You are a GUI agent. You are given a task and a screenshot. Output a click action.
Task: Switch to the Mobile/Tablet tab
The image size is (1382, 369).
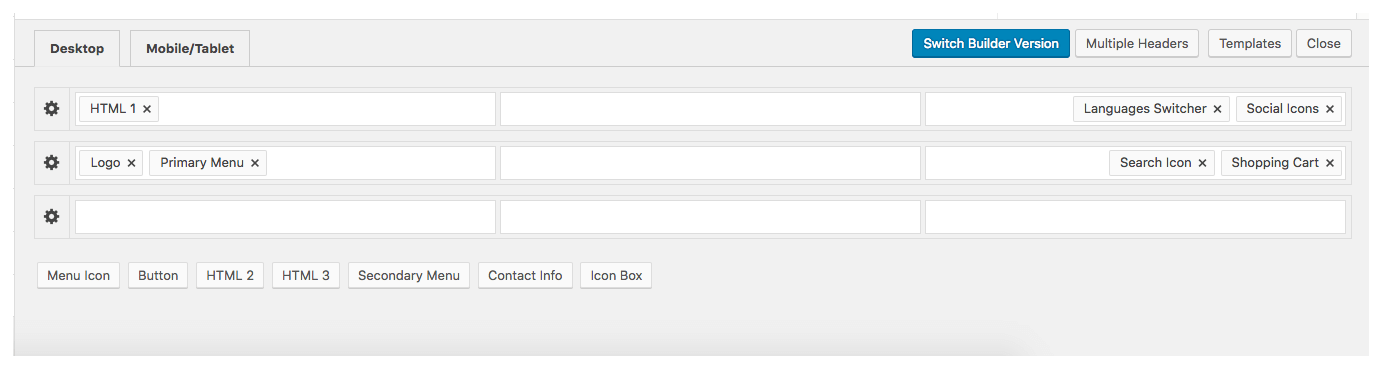[190, 48]
